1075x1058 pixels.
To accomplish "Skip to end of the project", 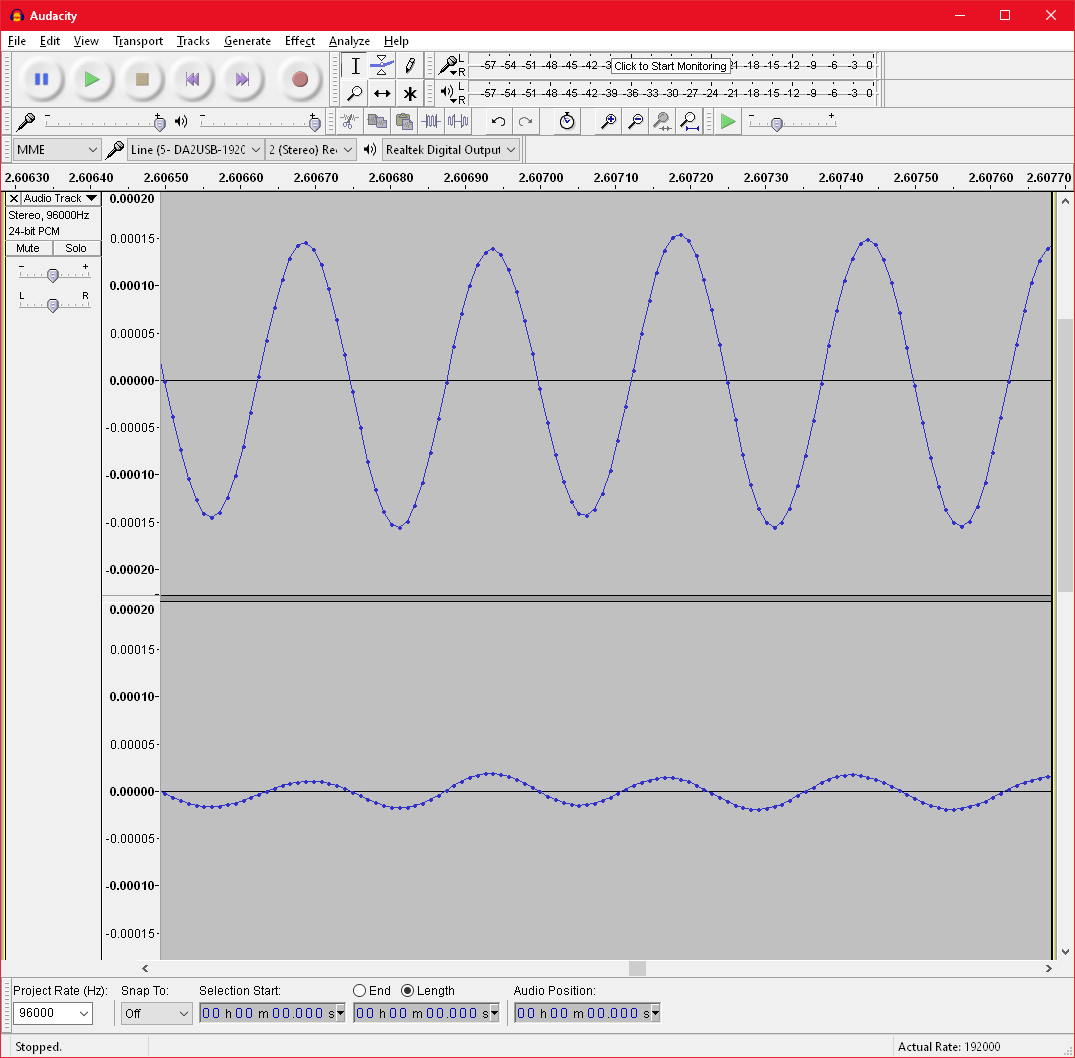I will tap(242, 80).
